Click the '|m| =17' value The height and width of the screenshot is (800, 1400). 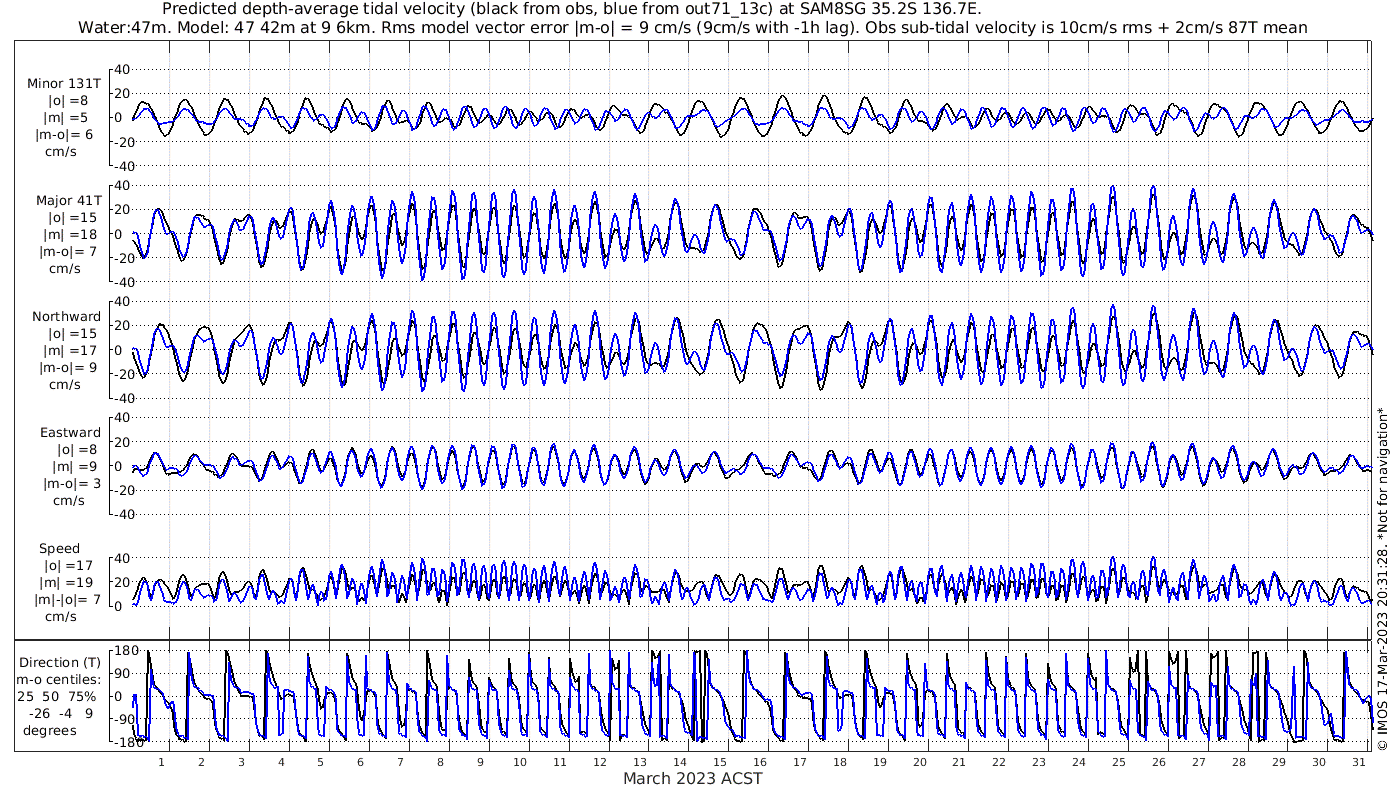point(68,350)
